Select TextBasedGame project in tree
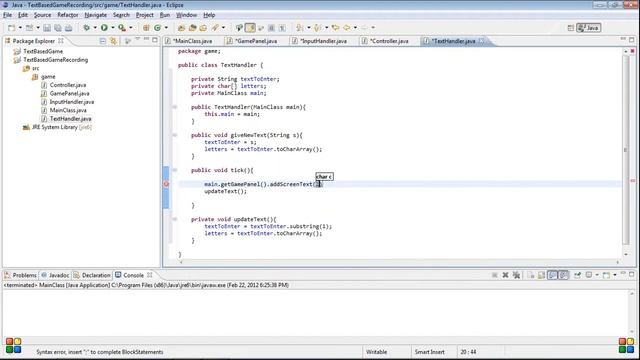This screenshot has height=360, width=640. tap(43, 51)
